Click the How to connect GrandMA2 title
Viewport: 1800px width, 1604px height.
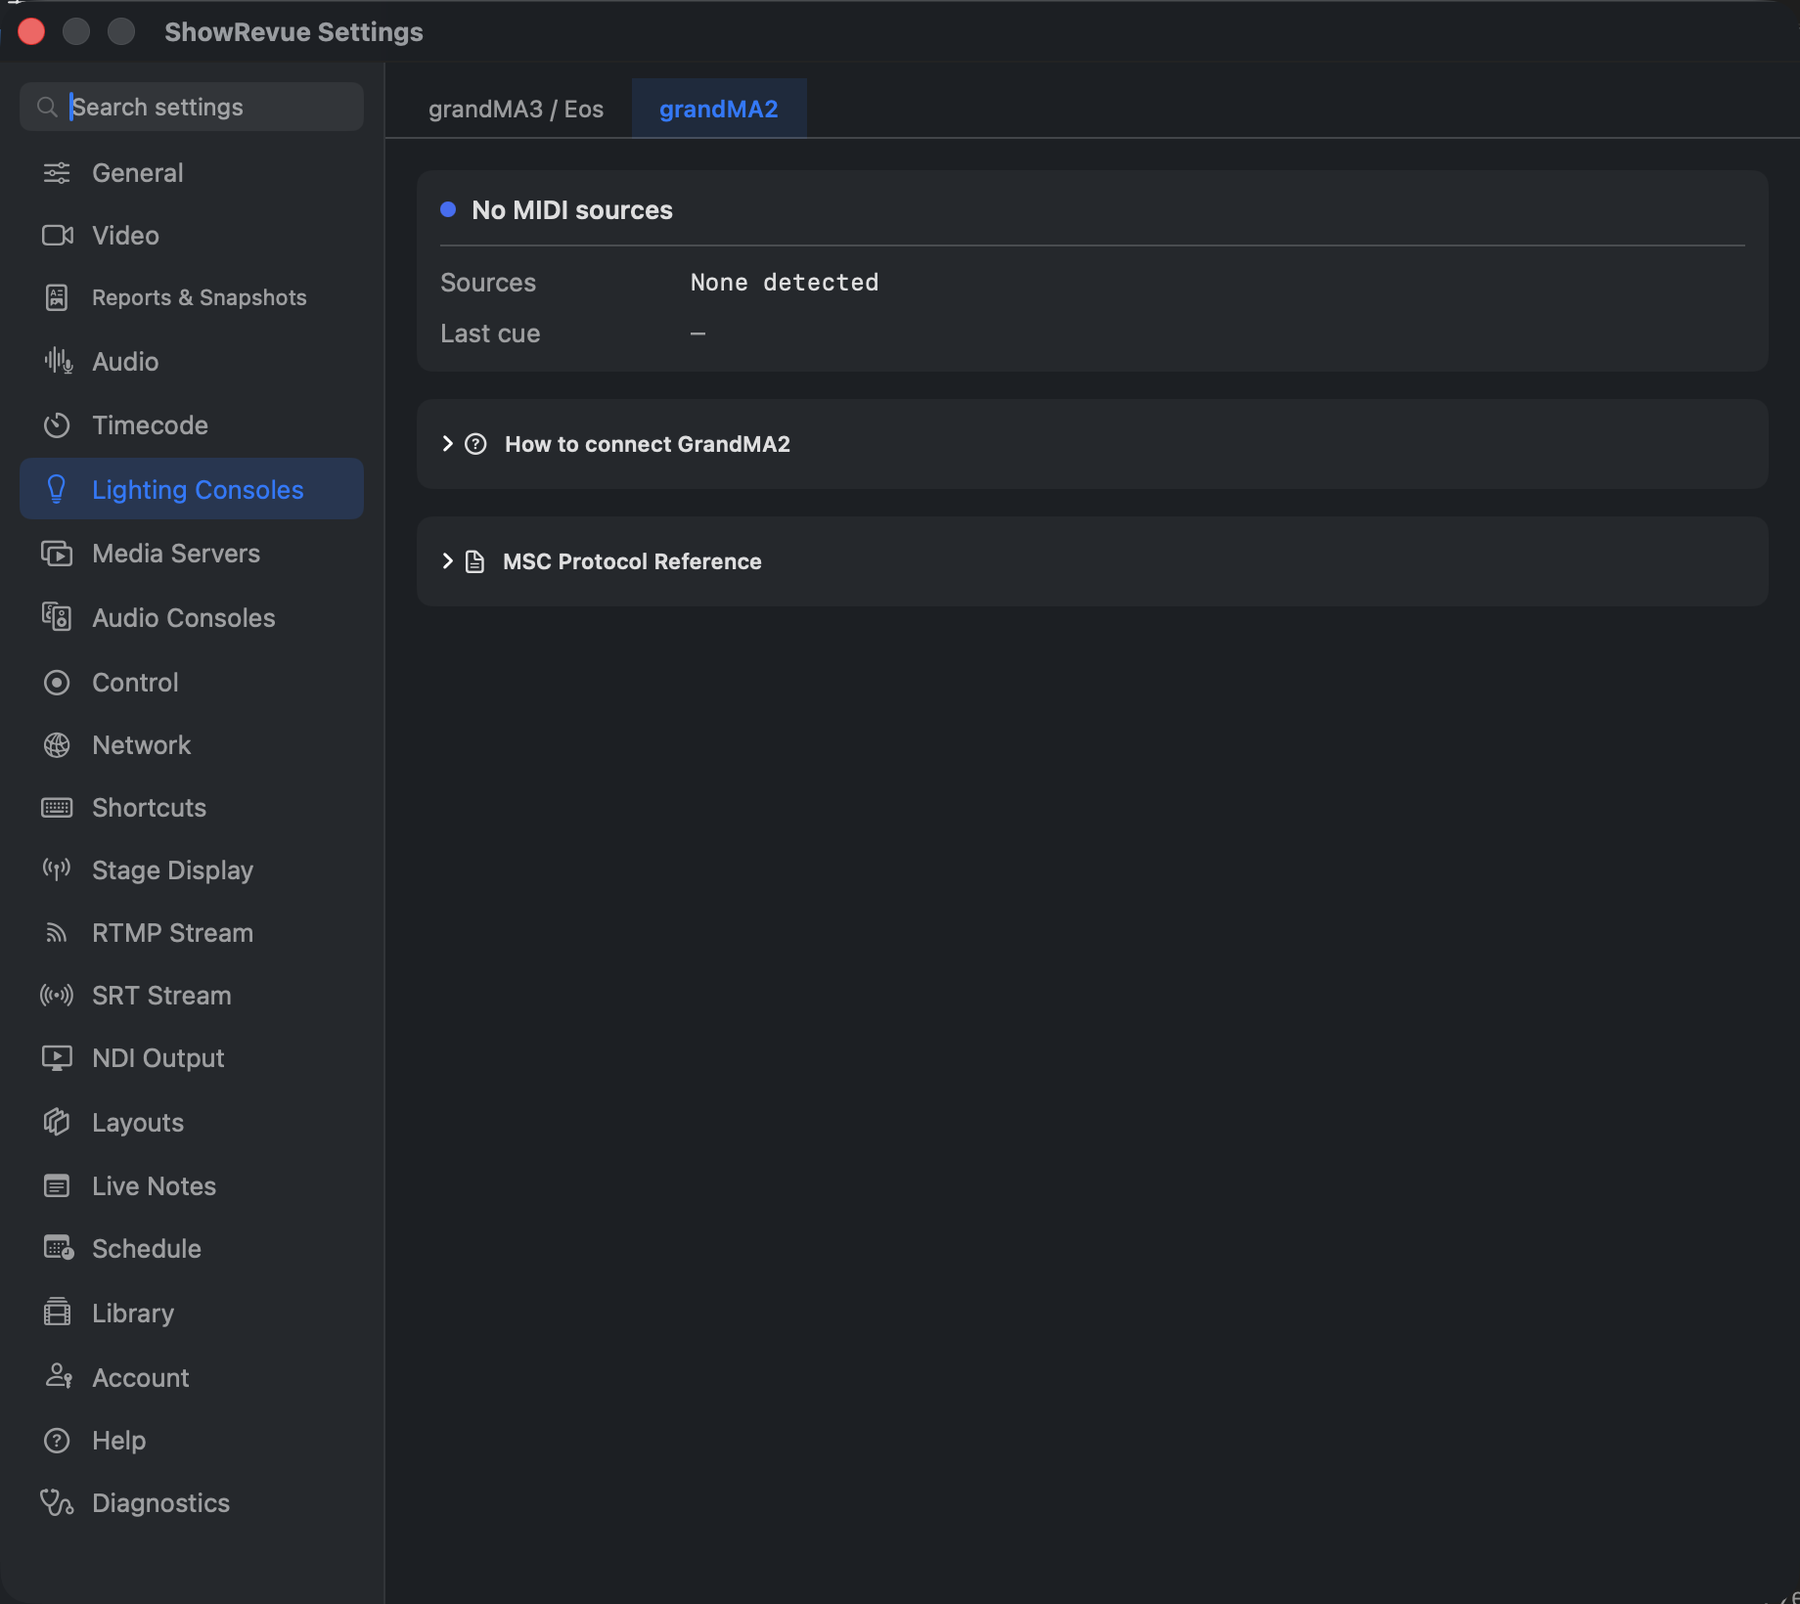pos(647,444)
